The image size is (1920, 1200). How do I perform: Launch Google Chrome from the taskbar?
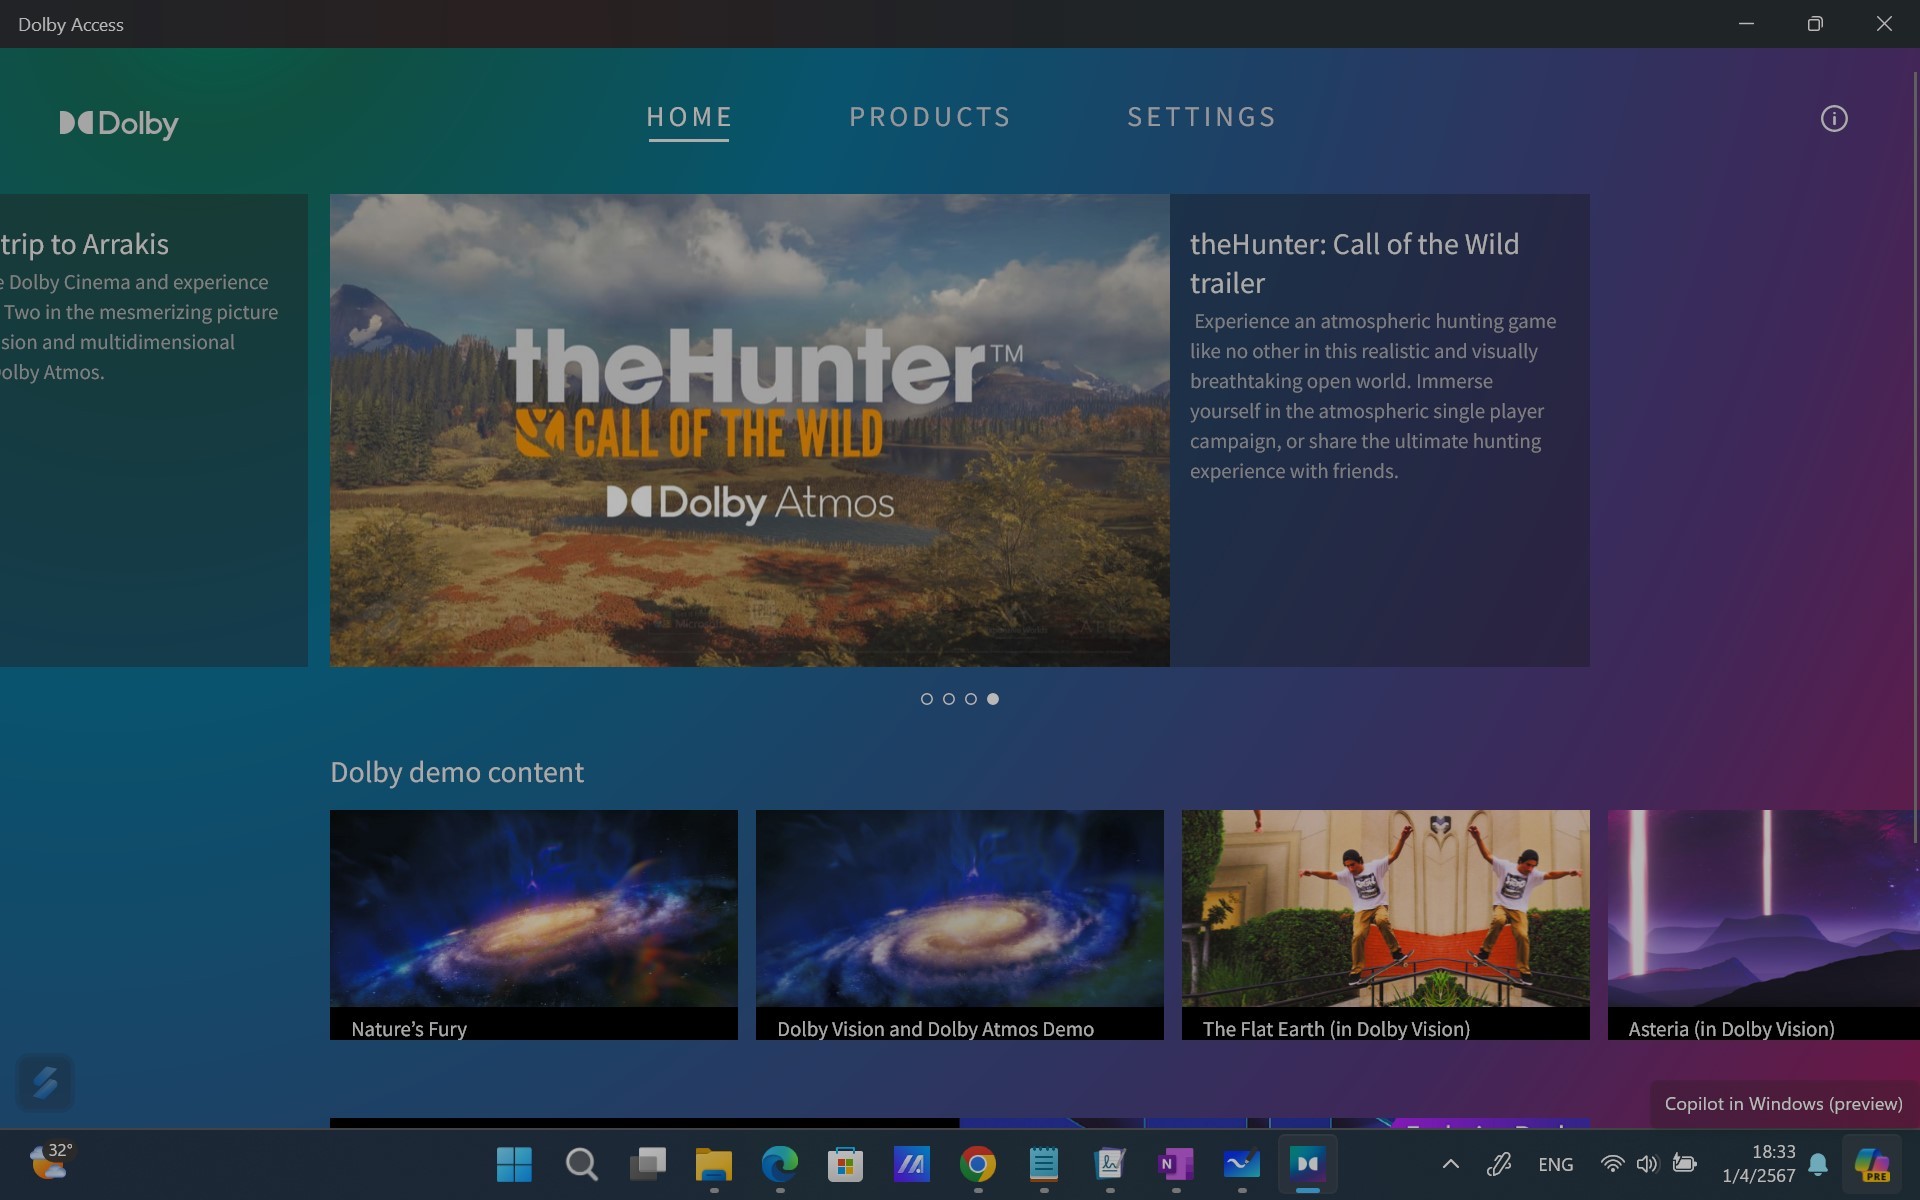pyautogui.click(x=977, y=1164)
